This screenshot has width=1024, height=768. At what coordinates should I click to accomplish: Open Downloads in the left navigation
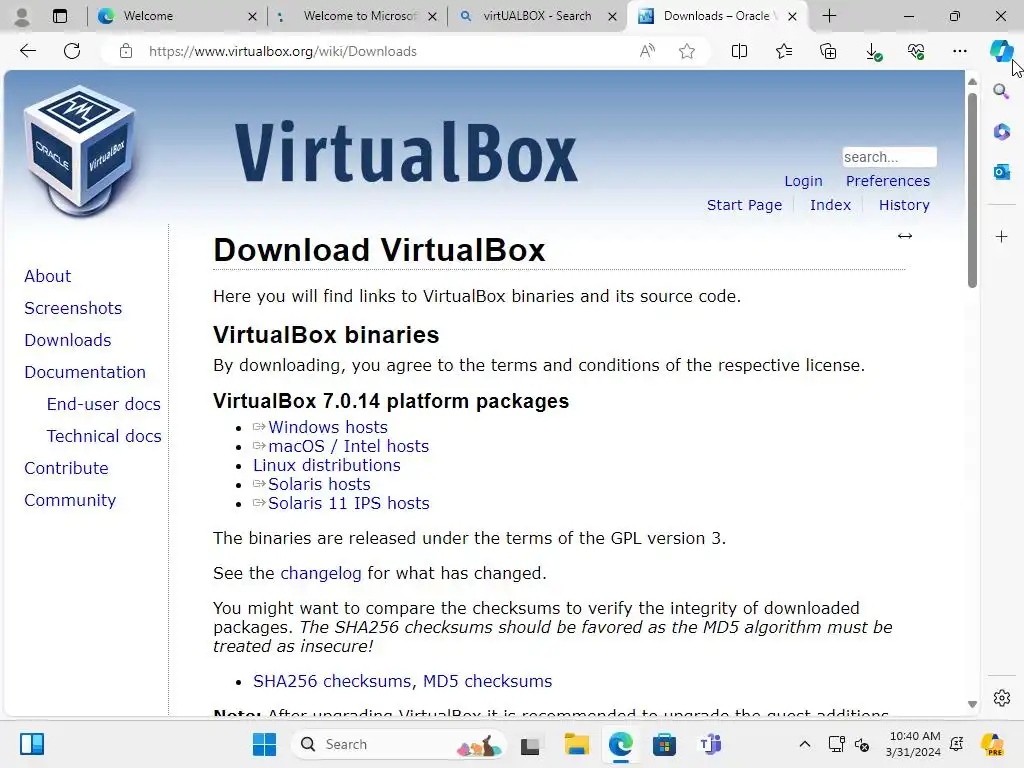(68, 340)
